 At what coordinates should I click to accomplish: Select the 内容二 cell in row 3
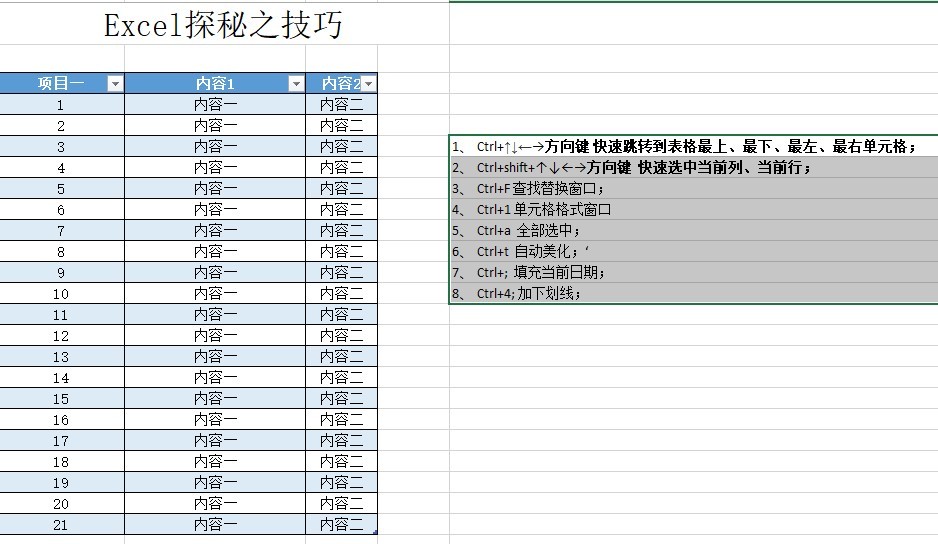coord(341,147)
